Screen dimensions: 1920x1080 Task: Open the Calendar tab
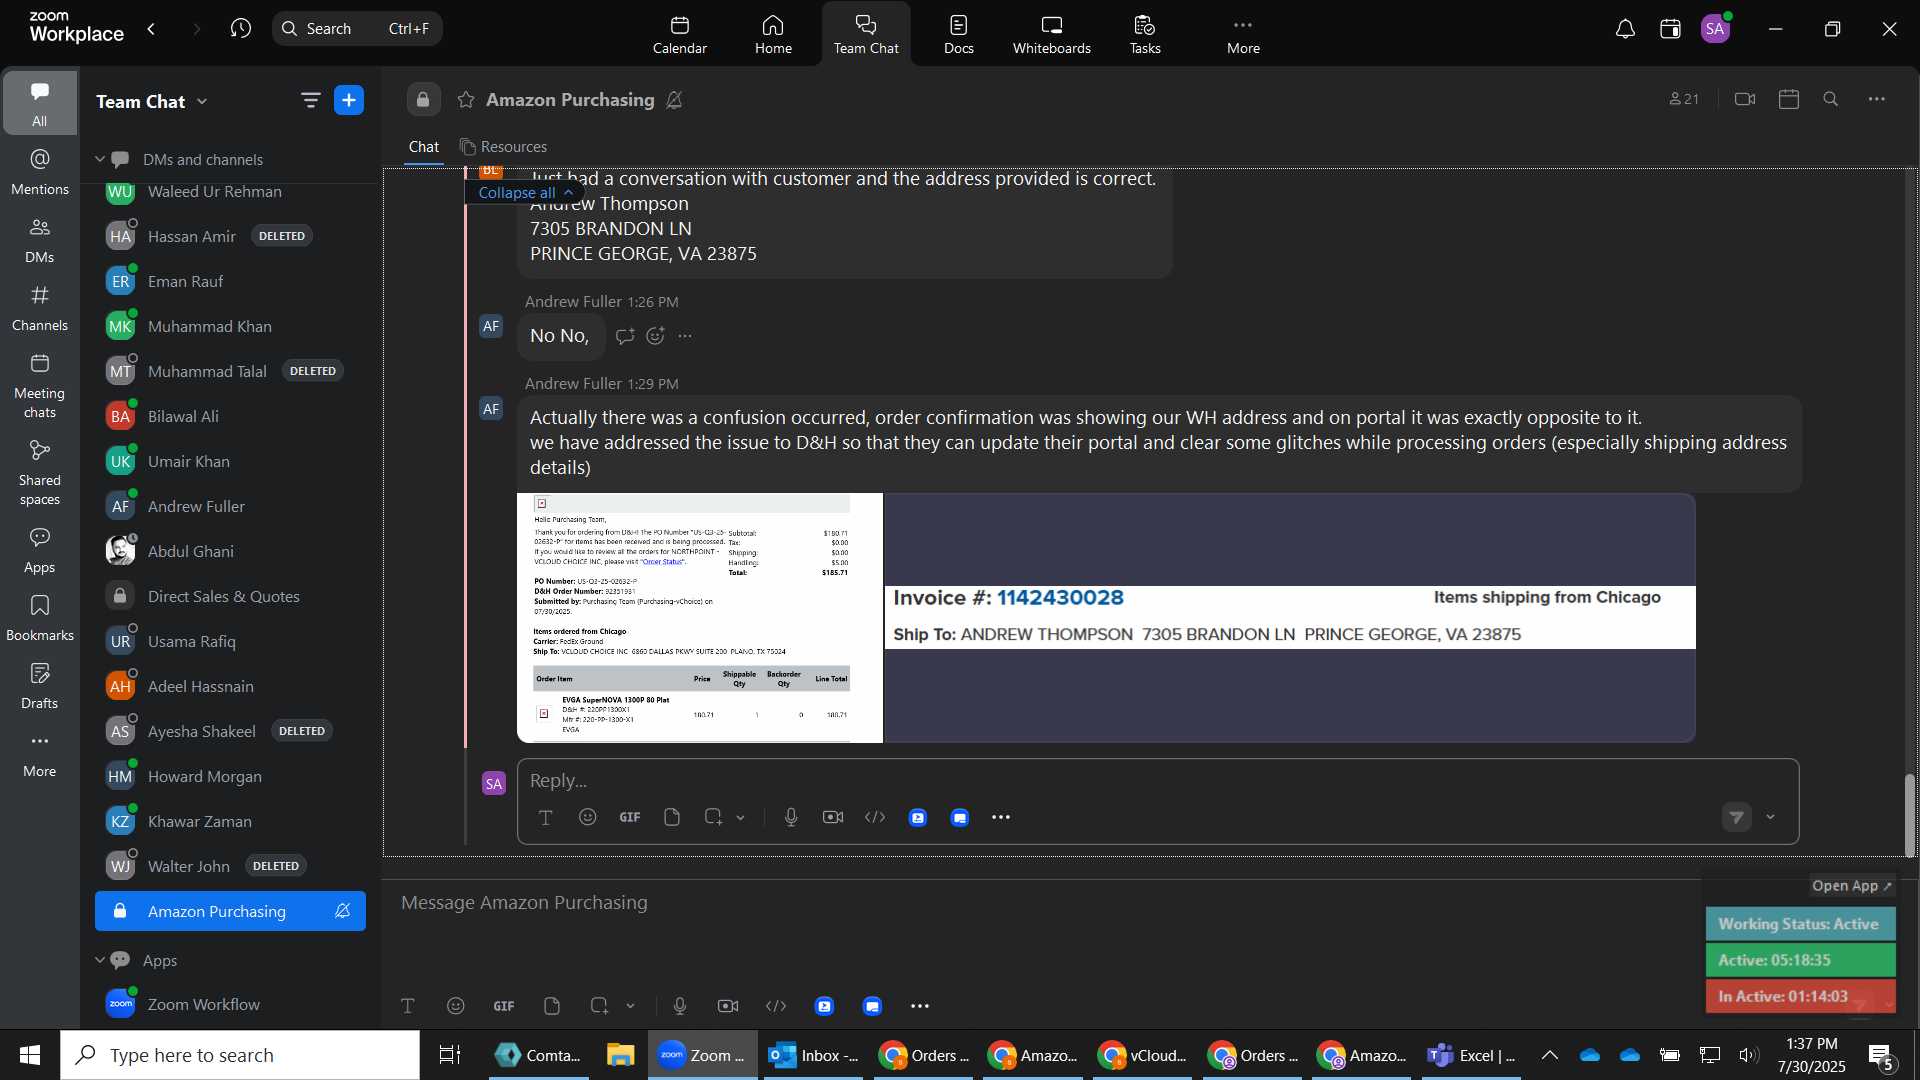click(x=680, y=35)
